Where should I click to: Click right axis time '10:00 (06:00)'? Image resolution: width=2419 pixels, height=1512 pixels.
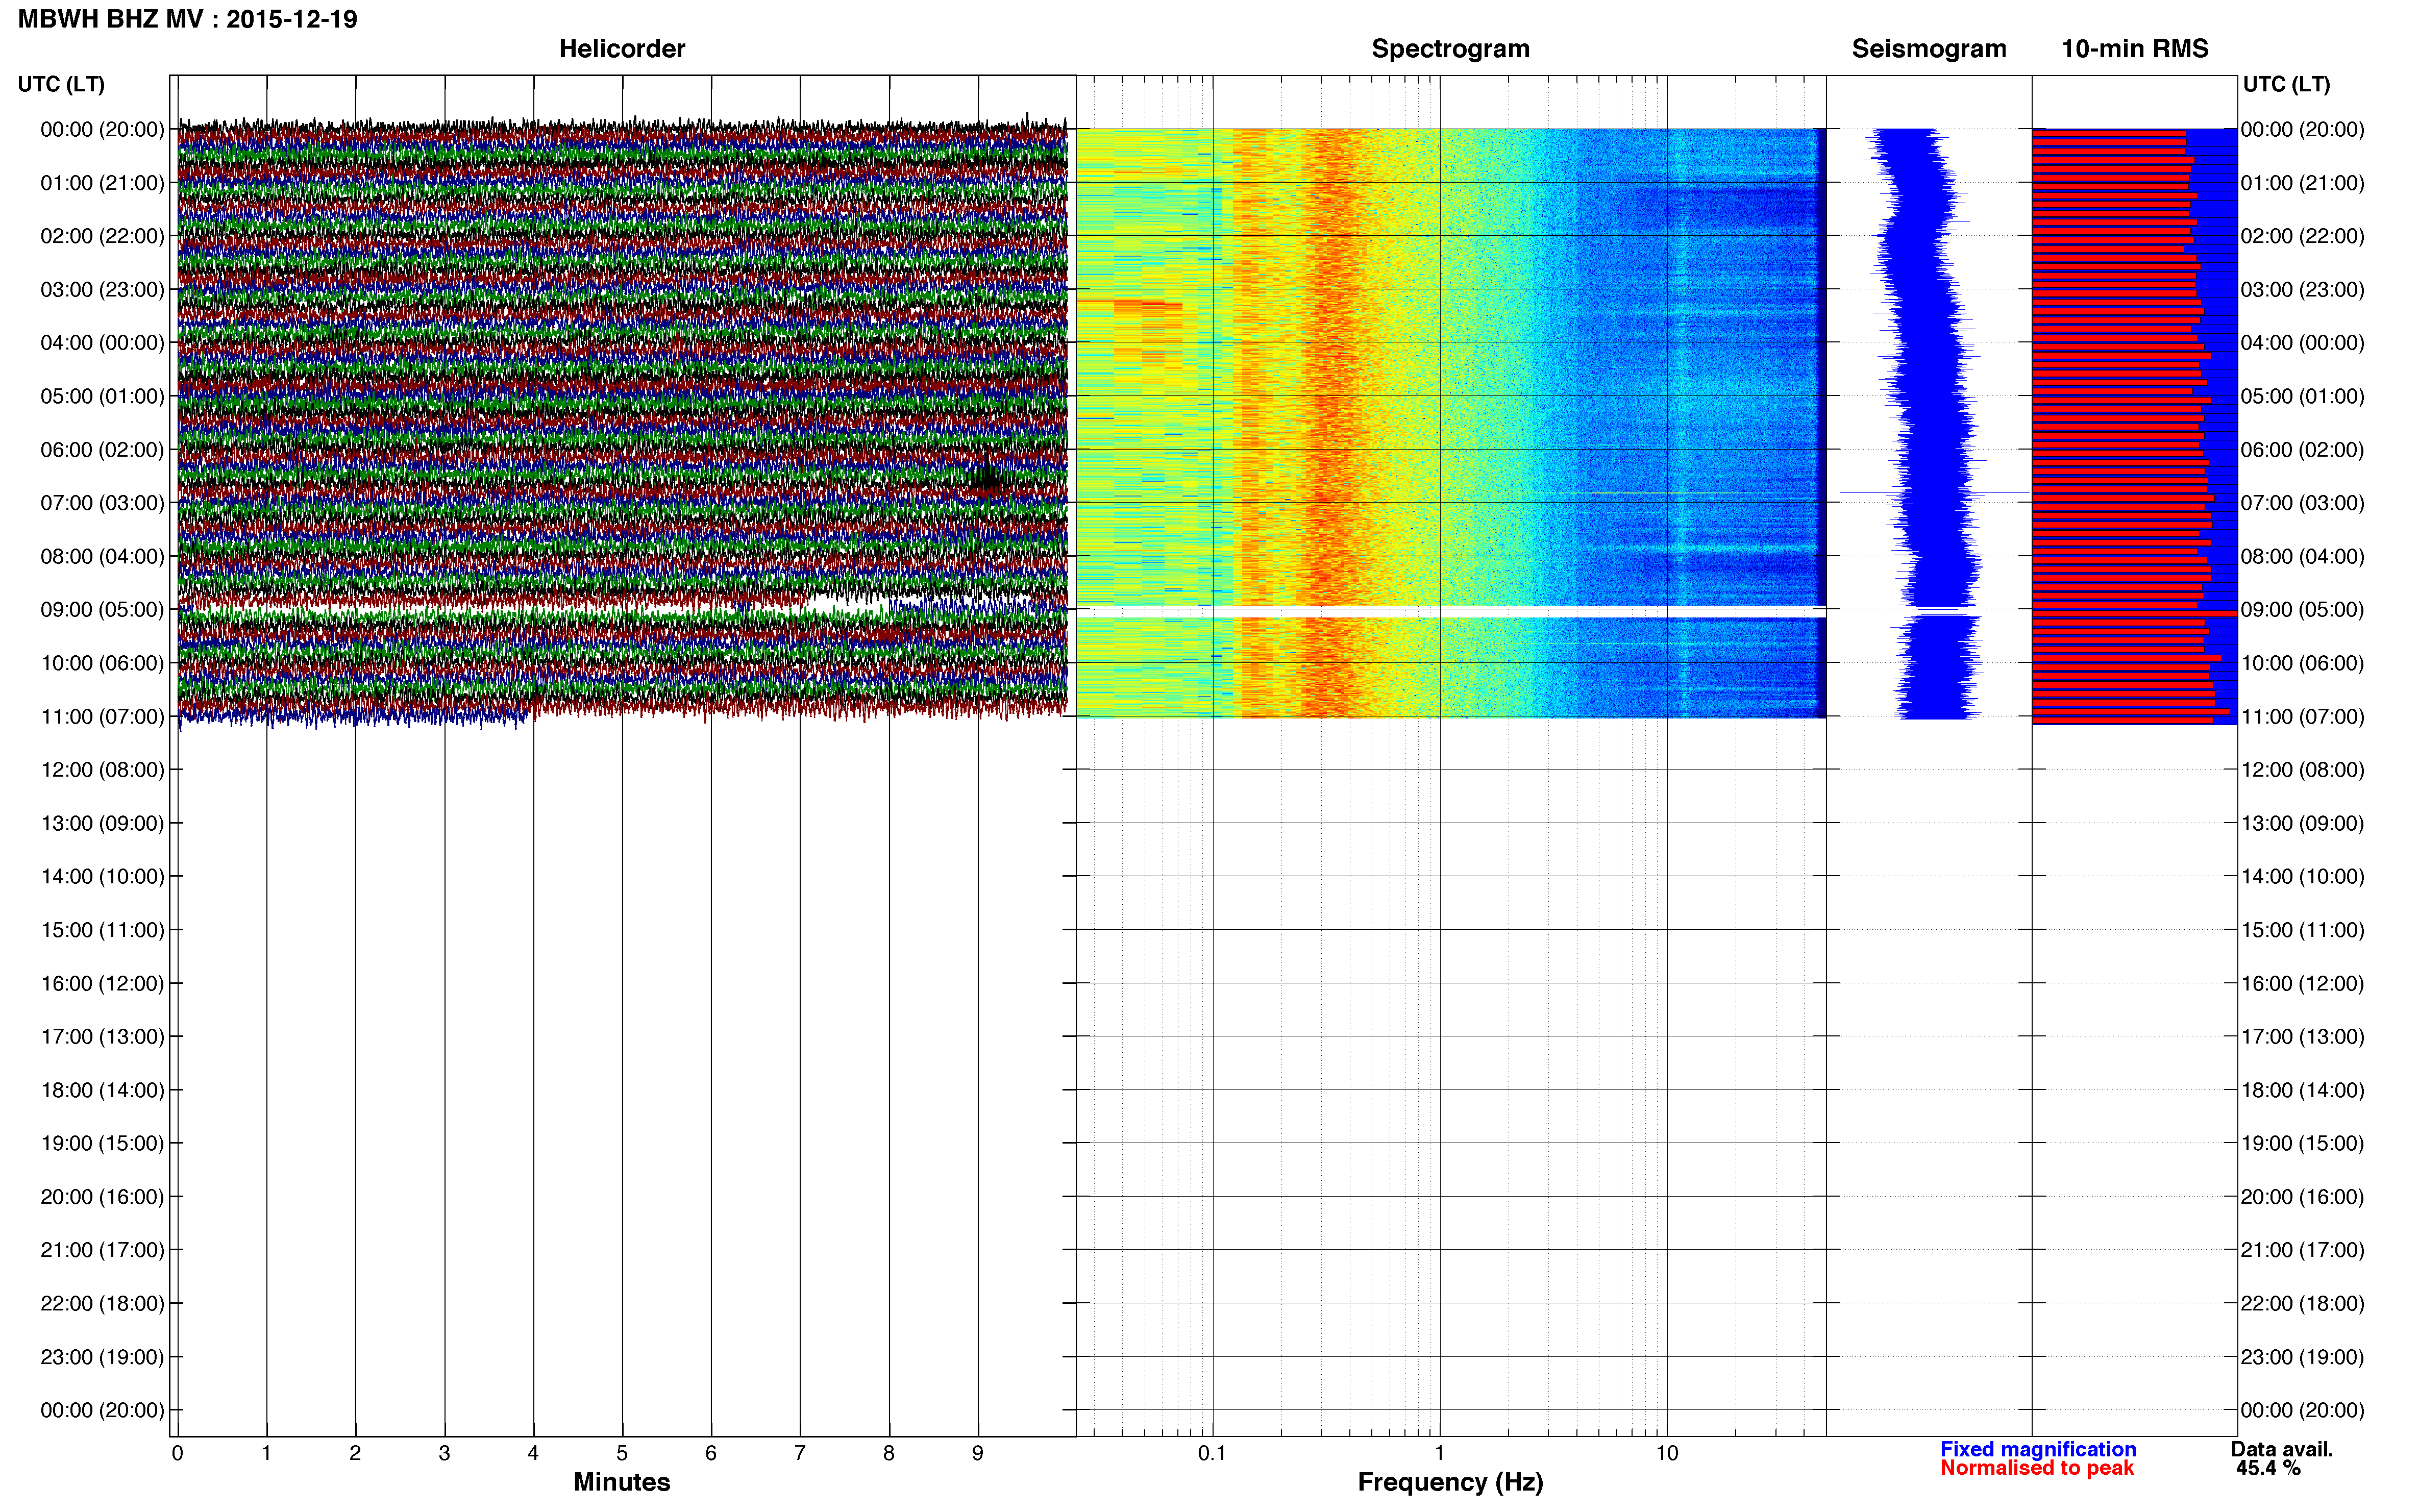(x=2302, y=663)
